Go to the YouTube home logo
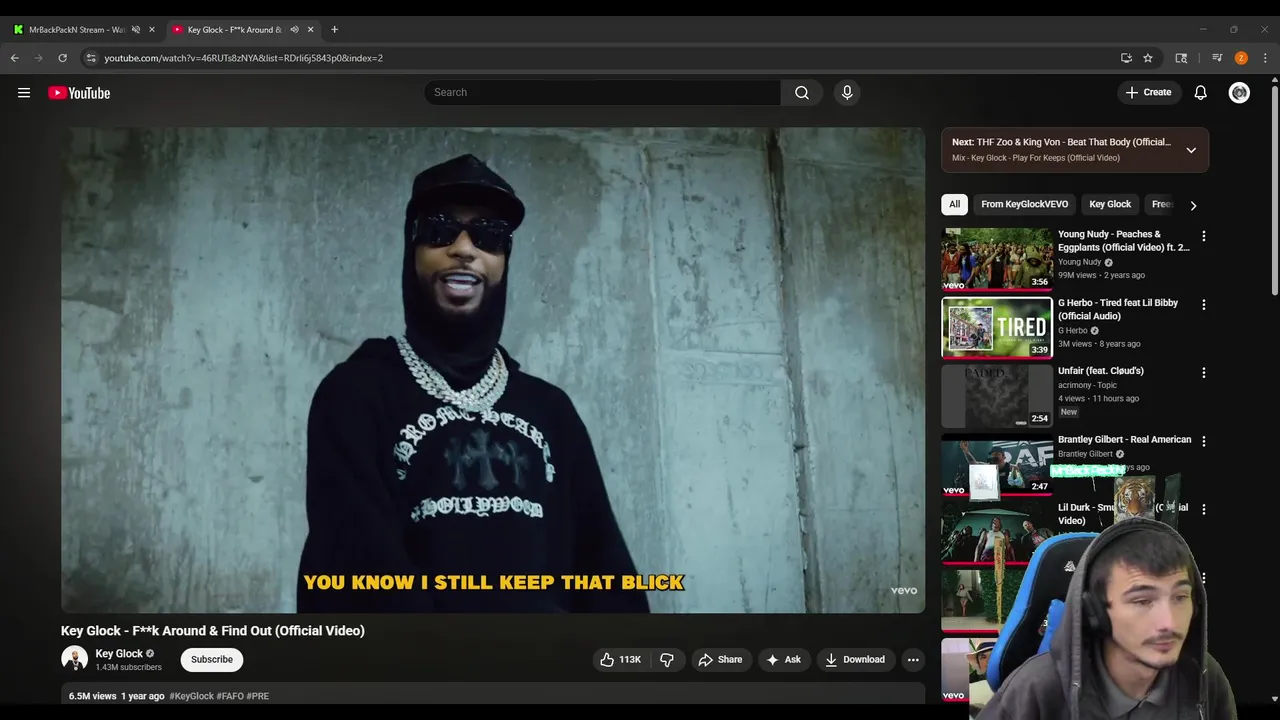The image size is (1280, 720). (79, 93)
